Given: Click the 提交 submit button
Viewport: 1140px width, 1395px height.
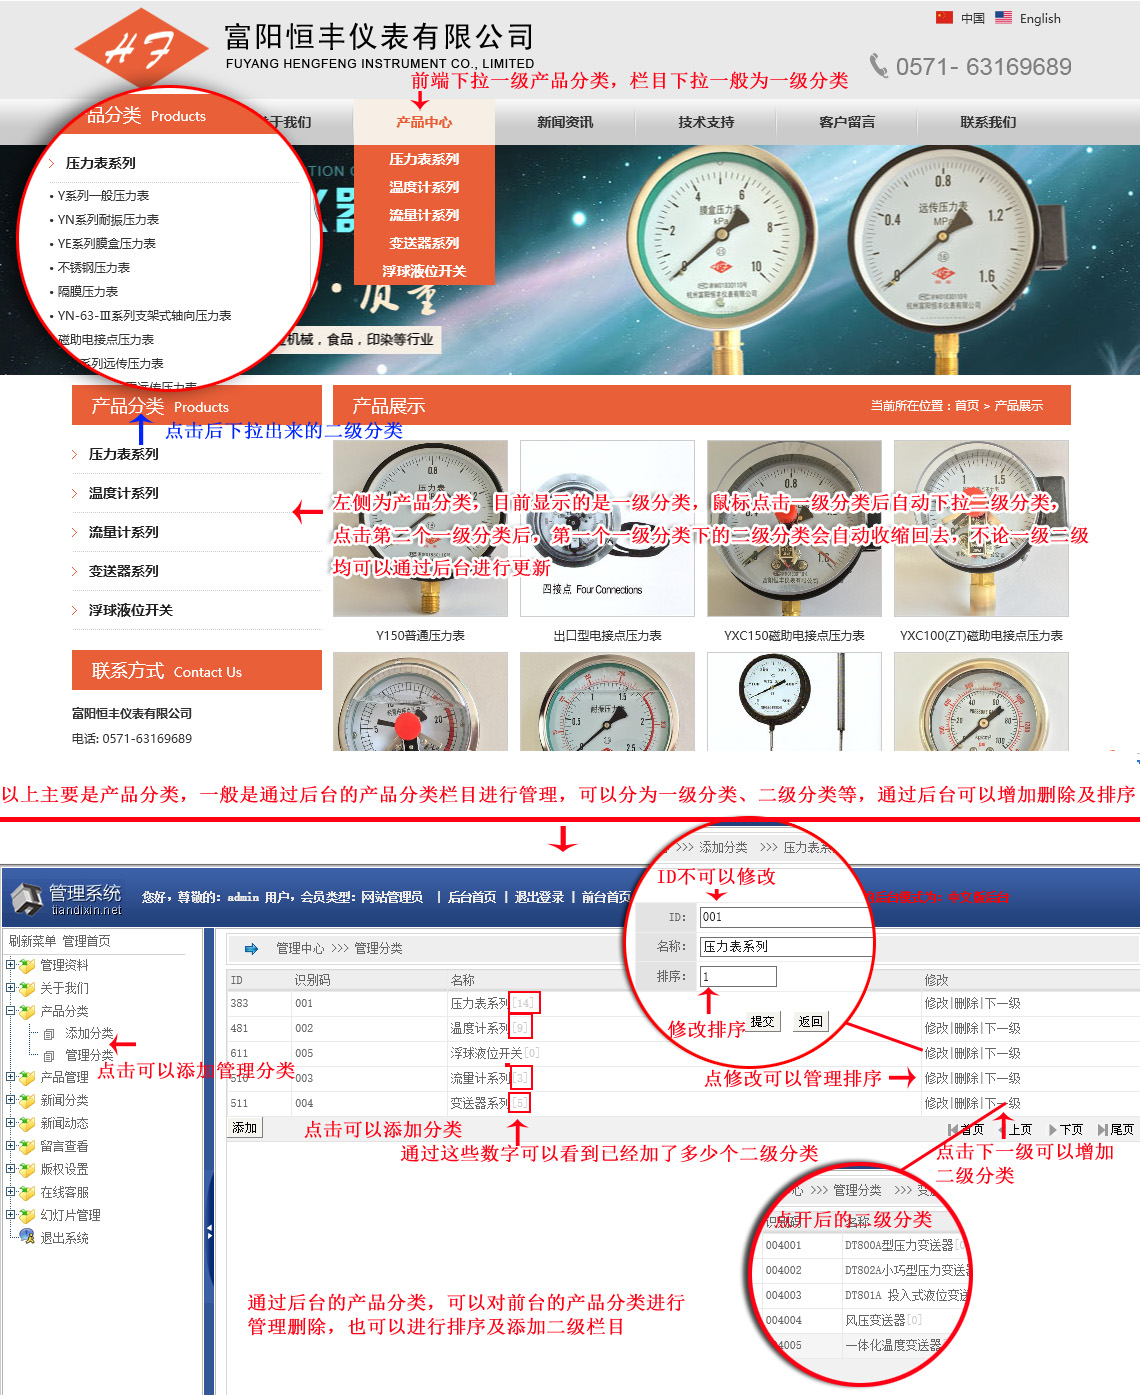Looking at the screenshot, I should (762, 1021).
